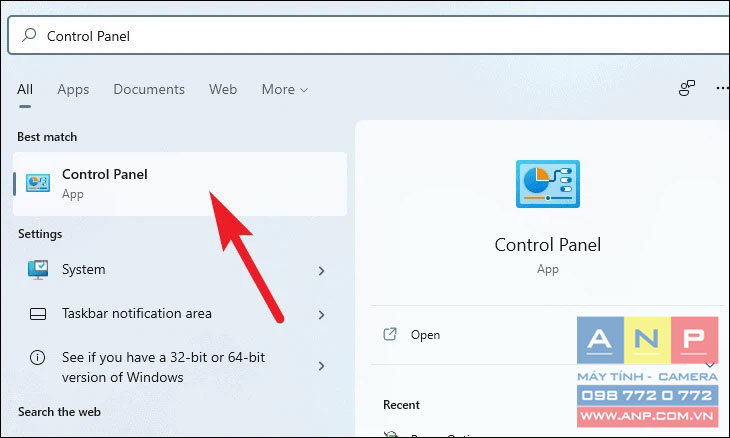Screen dimensions: 730x438
Task: Click the search magnifier icon
Action: (x=29, y=35)
